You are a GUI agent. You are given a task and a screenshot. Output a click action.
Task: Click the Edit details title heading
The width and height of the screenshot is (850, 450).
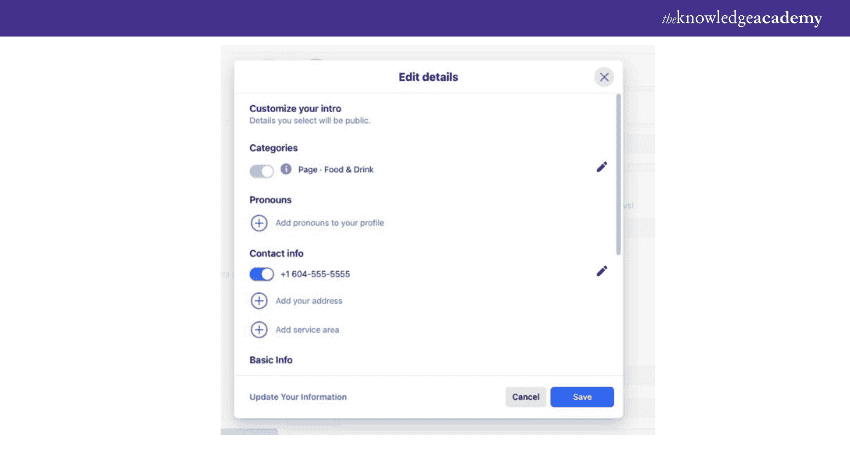coord(428,77)
